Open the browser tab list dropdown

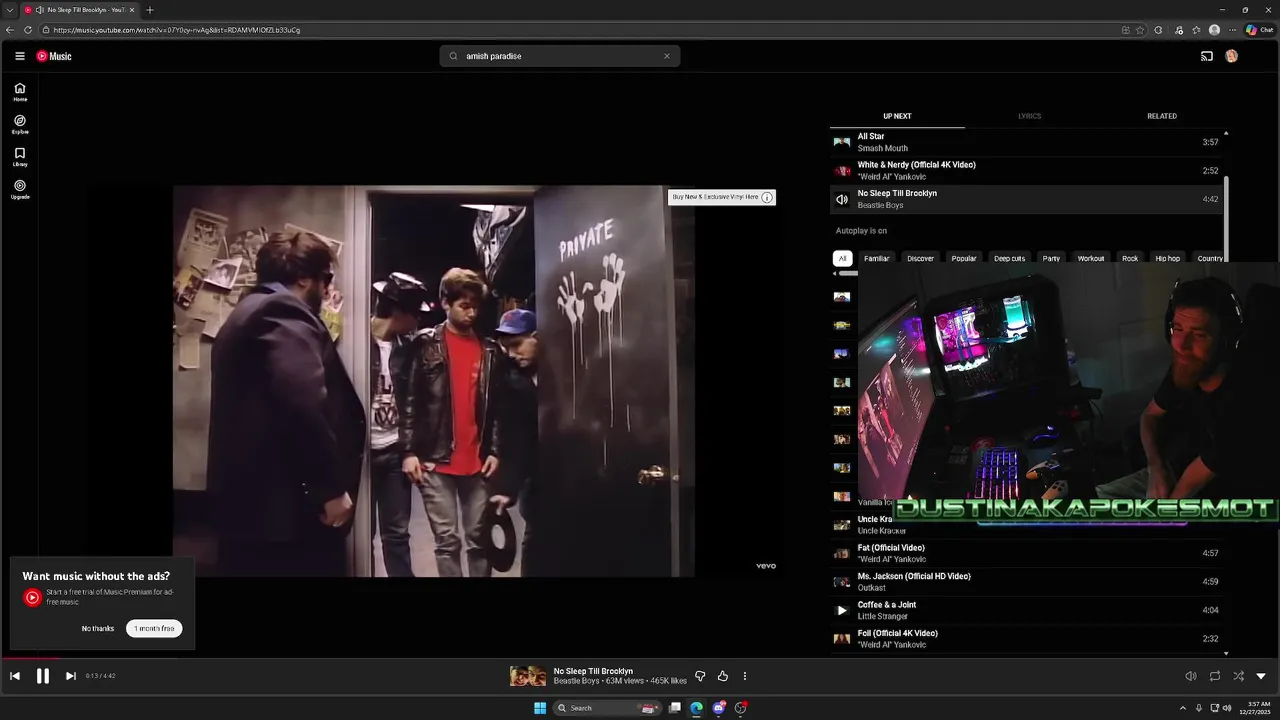point(10,10)
